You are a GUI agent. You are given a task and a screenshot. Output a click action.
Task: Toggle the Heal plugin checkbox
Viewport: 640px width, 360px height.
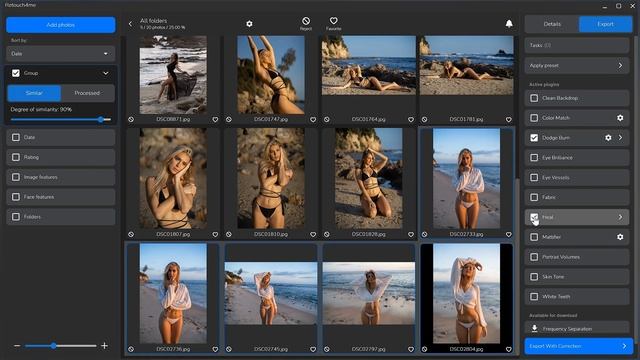pos(534,217)
